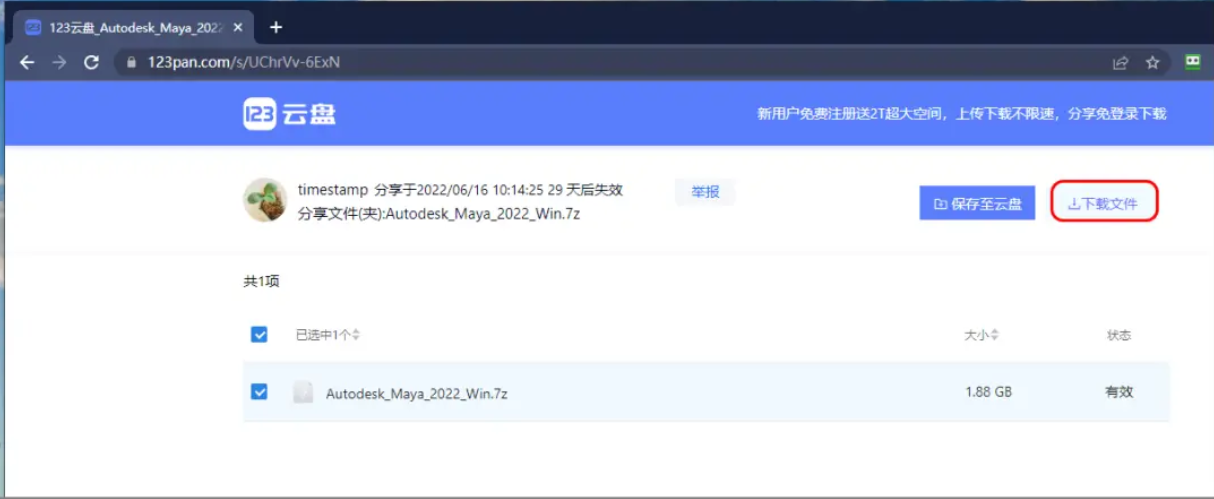The height and width of the screenshot is (499, 1214).
Task: Click the 分享文件(夹) file name line
Action: click(x=439, y=213)
